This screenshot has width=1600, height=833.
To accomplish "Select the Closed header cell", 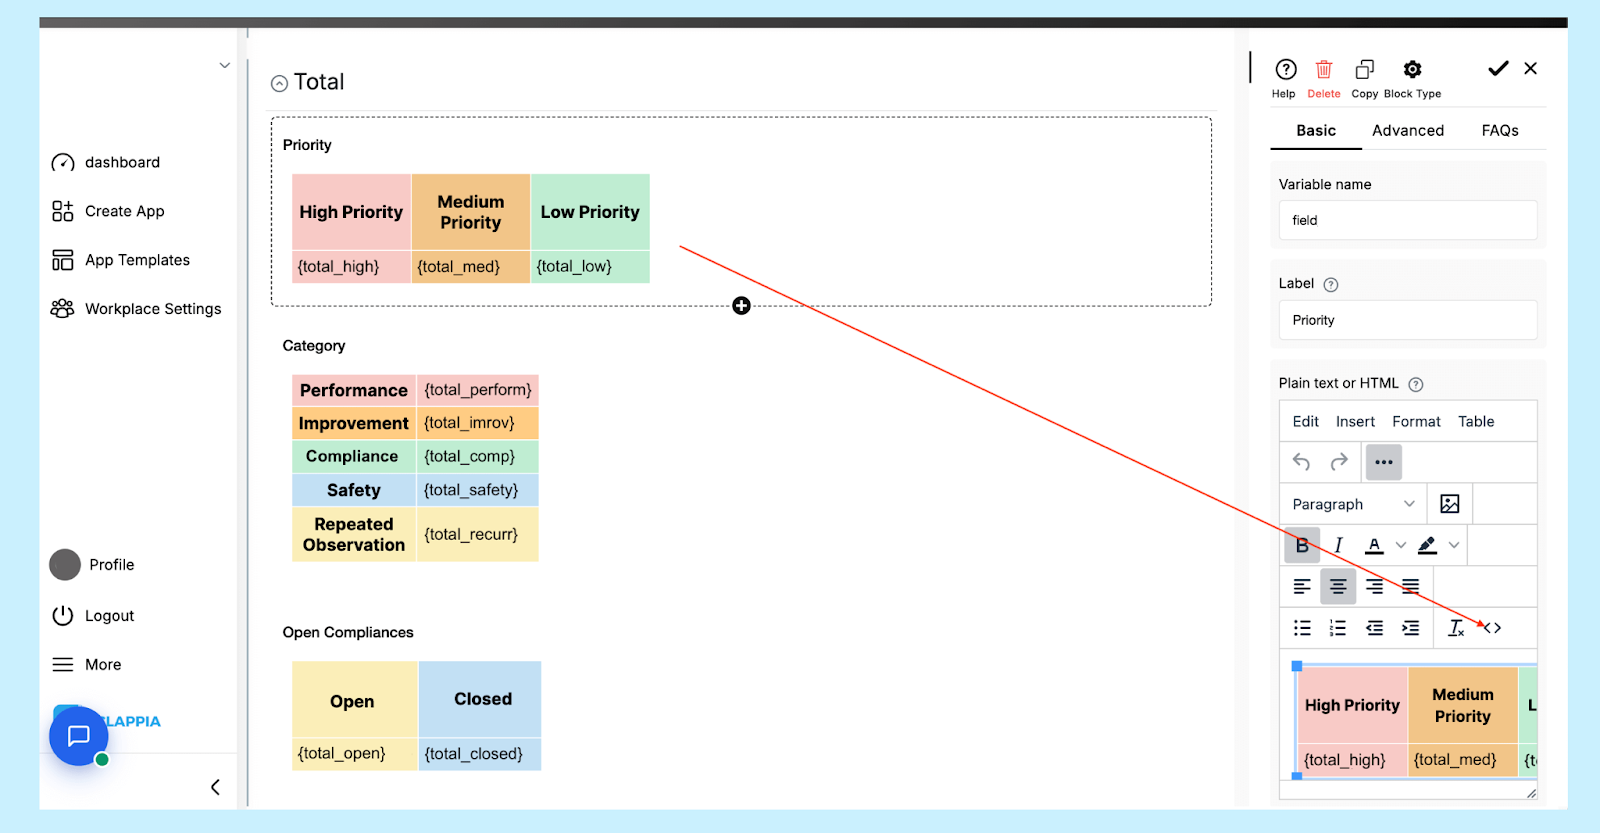I will point(480,699).
